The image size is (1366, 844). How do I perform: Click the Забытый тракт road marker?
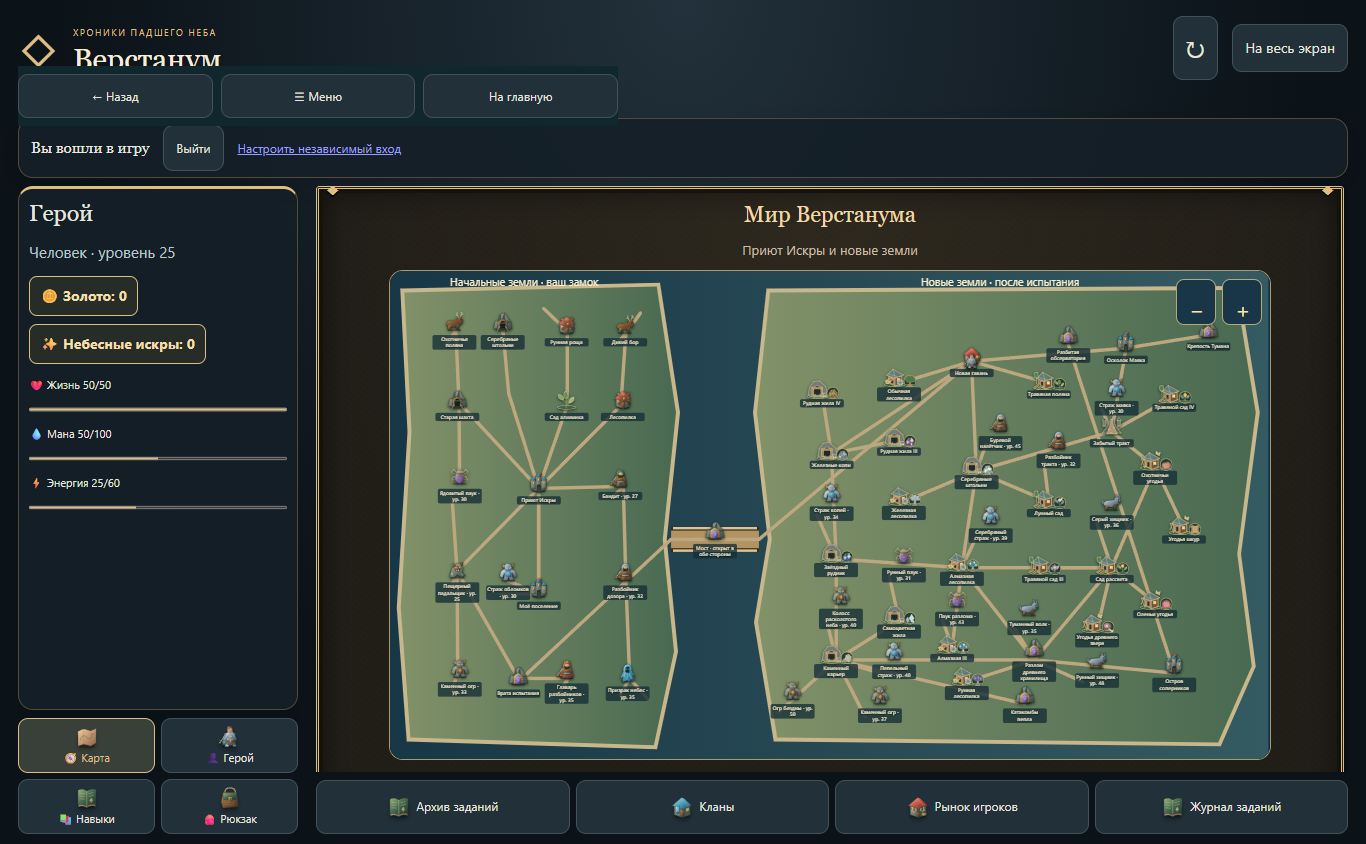[1111, 426]
